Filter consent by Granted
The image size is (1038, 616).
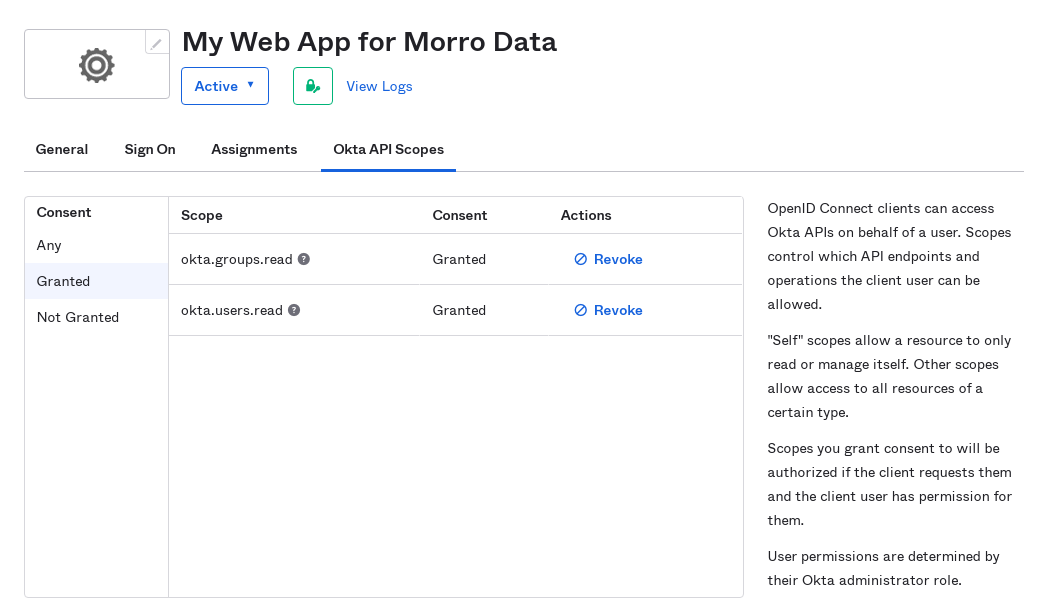click(96, 281)
